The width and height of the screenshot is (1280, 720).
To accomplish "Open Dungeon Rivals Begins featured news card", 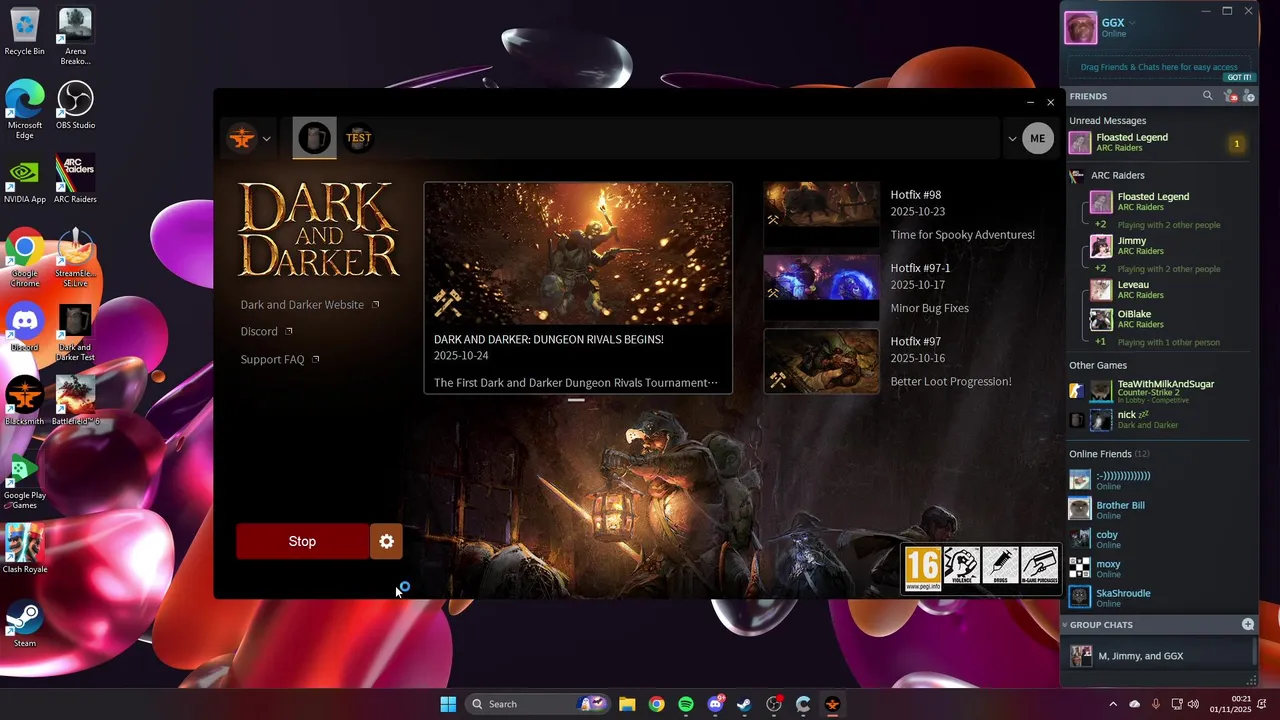I will click(578, 288).
